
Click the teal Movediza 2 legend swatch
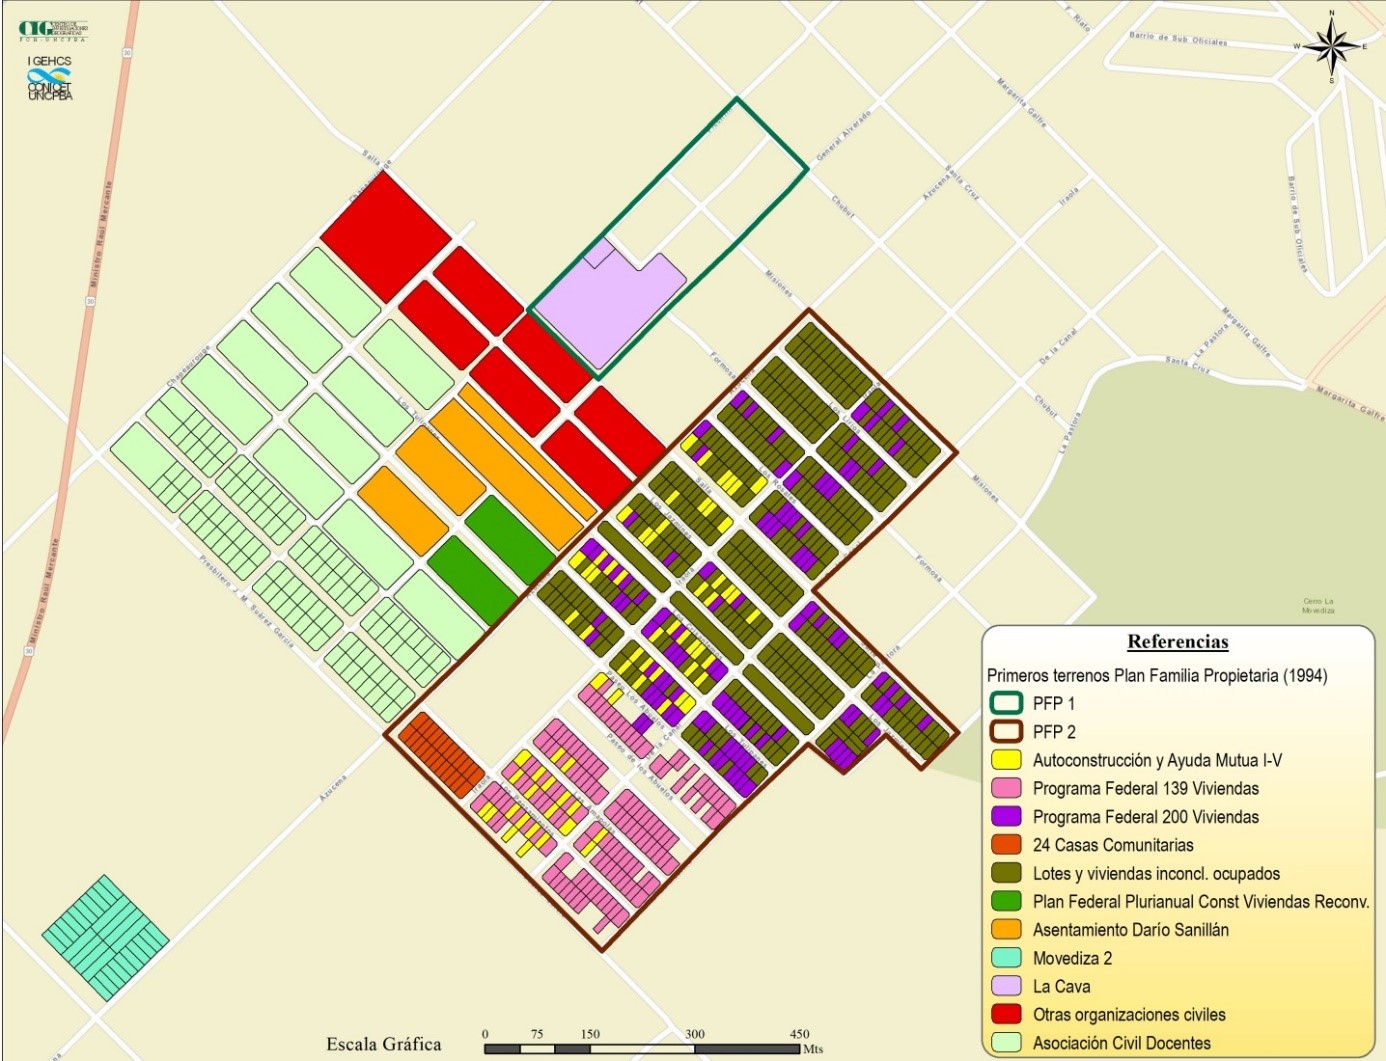point(1006,958)
